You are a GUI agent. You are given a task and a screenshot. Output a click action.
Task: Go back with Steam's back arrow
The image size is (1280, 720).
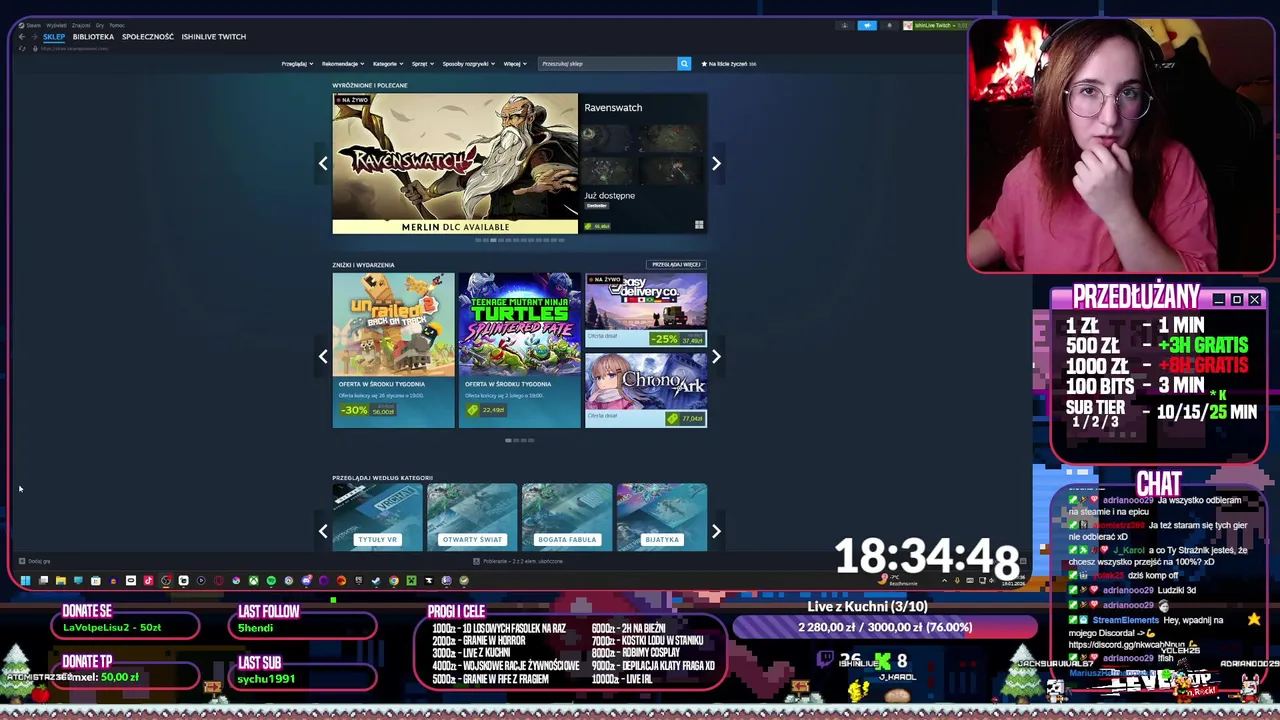point(21,37)
